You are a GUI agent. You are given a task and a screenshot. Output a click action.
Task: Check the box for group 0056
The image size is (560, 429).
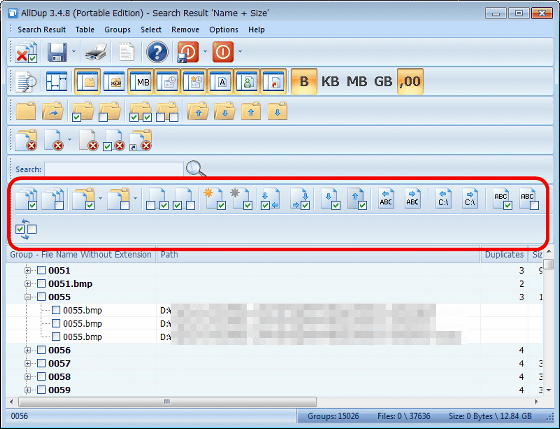[x=41, y=350]
